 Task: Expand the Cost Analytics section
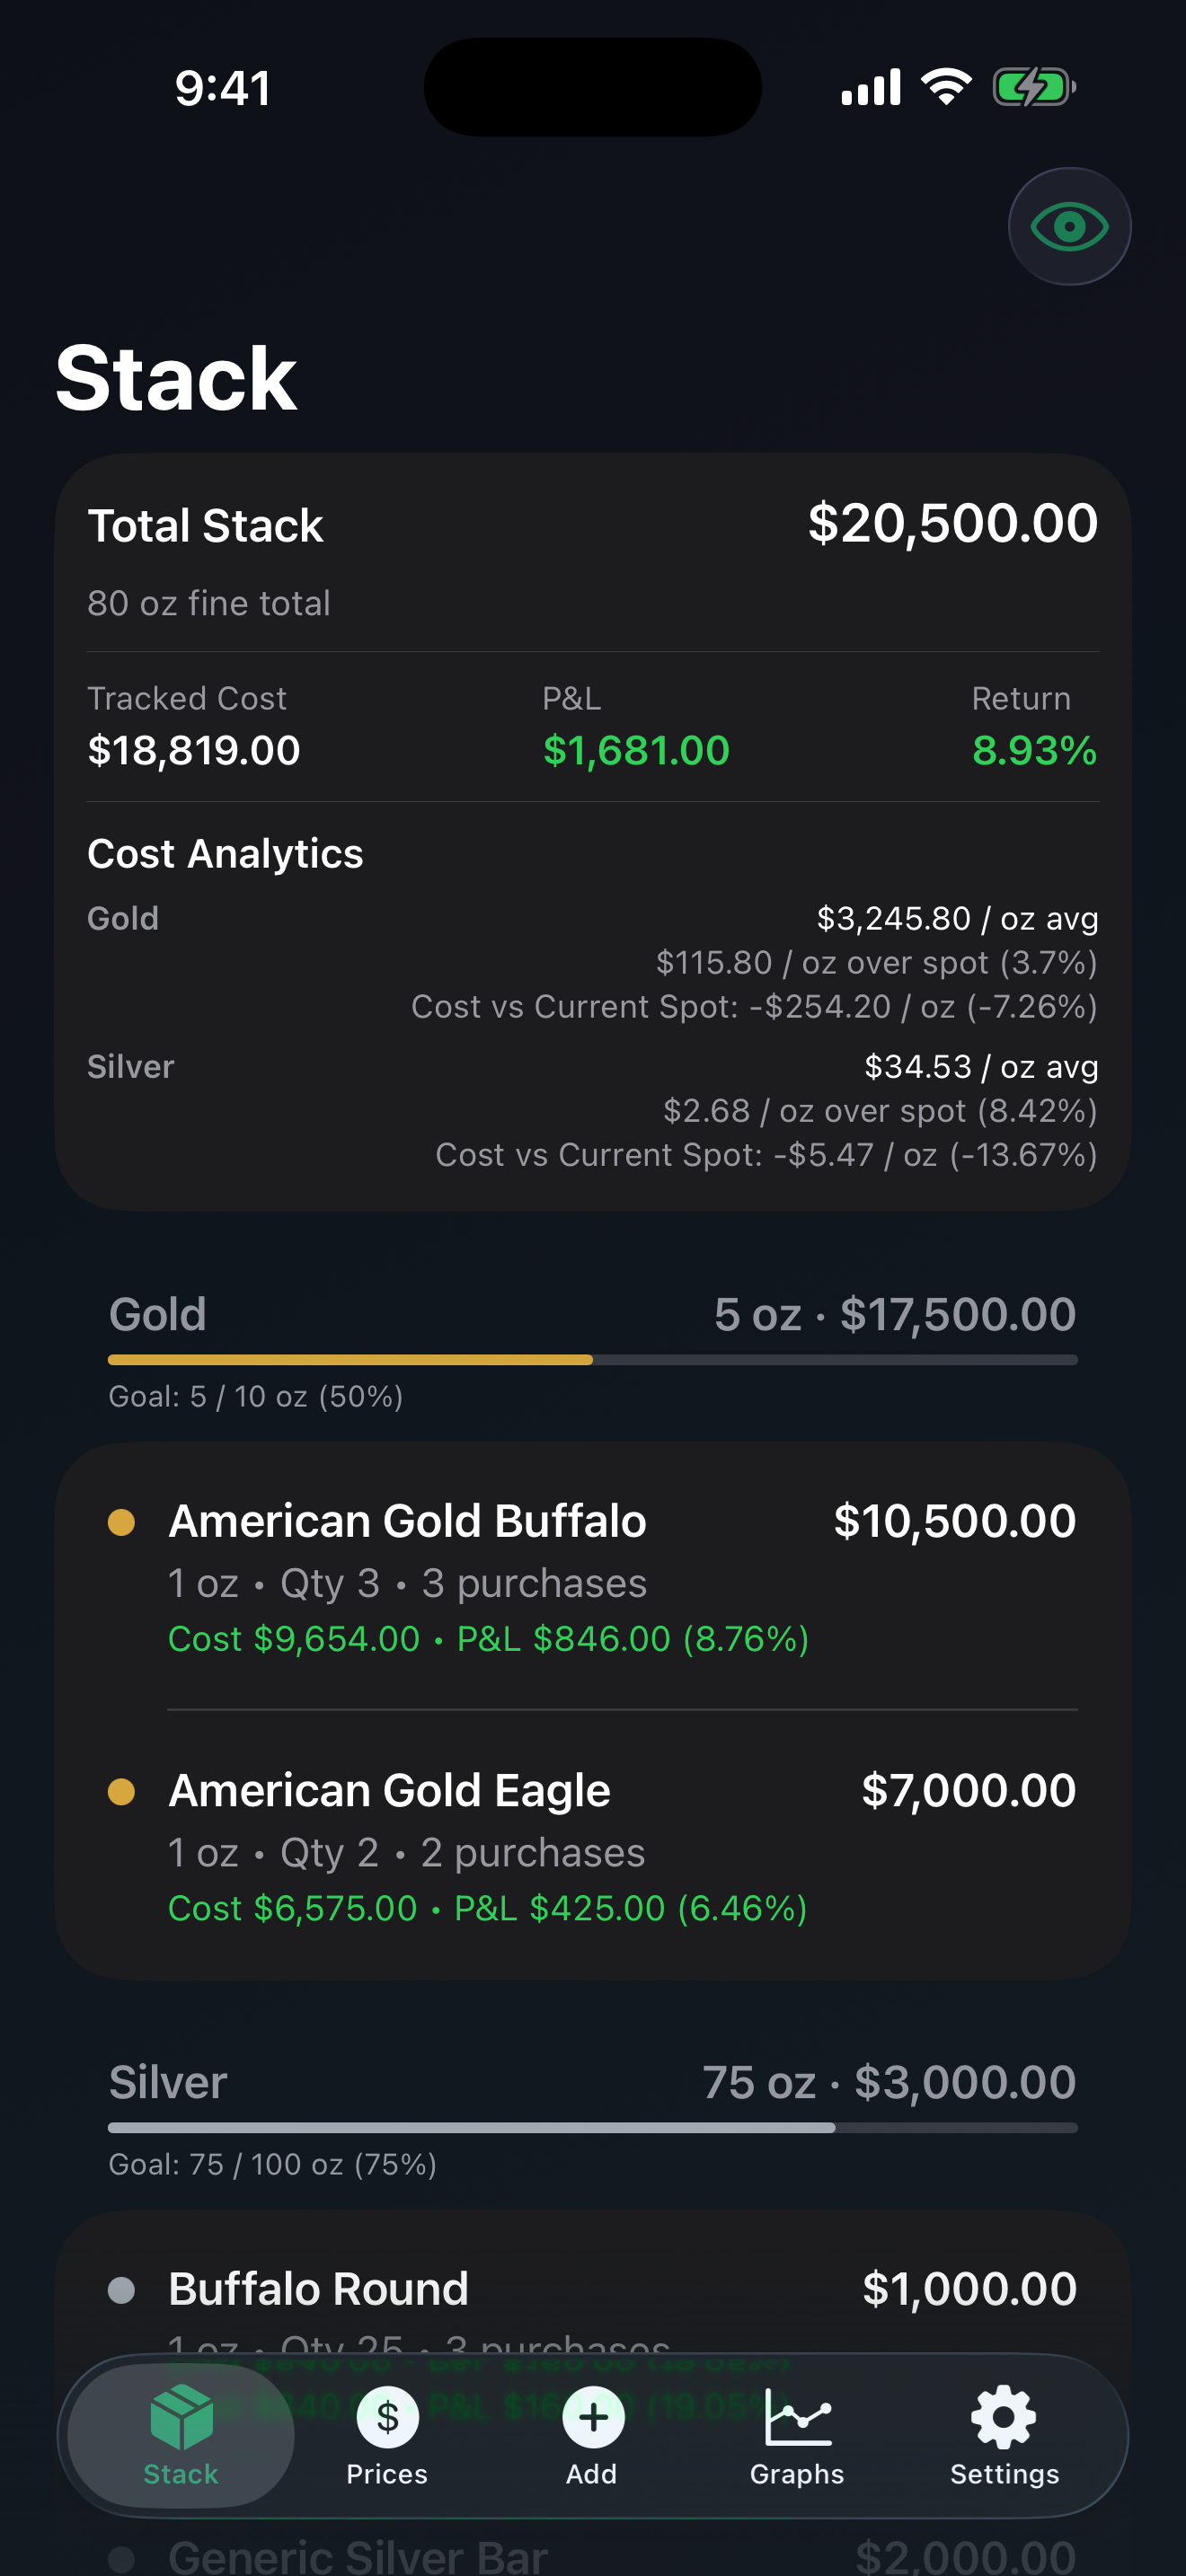click(x=225, y=854)
